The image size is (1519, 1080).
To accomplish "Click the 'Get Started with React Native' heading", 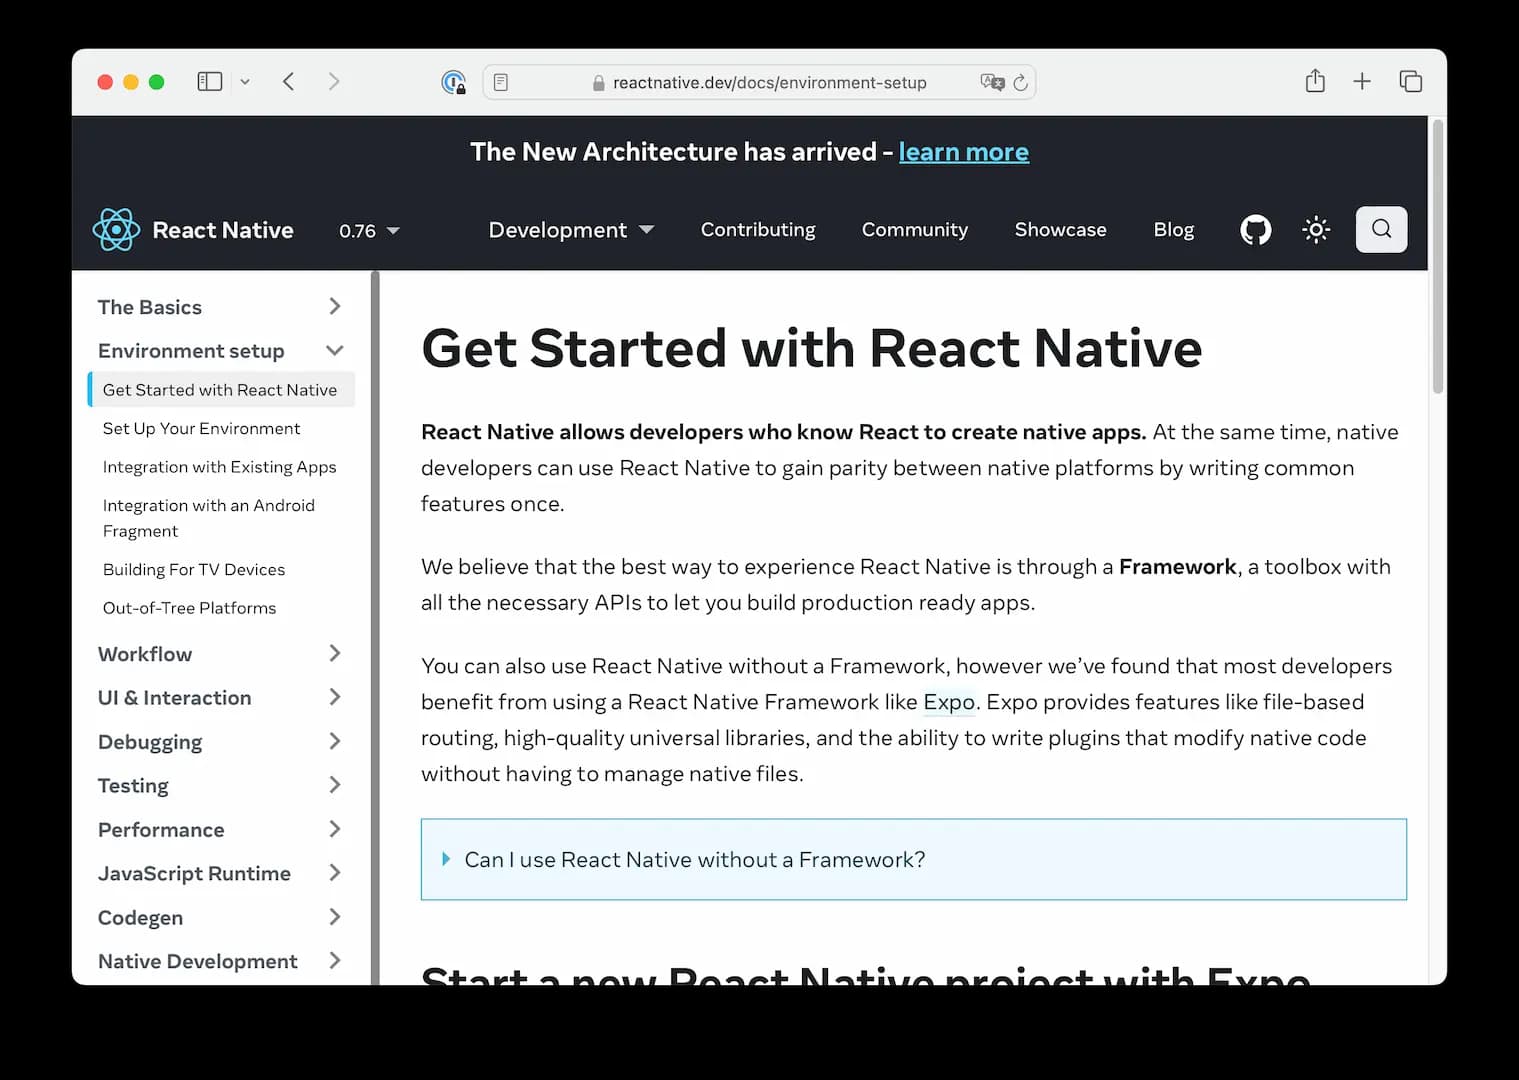I will pos(811,348).
